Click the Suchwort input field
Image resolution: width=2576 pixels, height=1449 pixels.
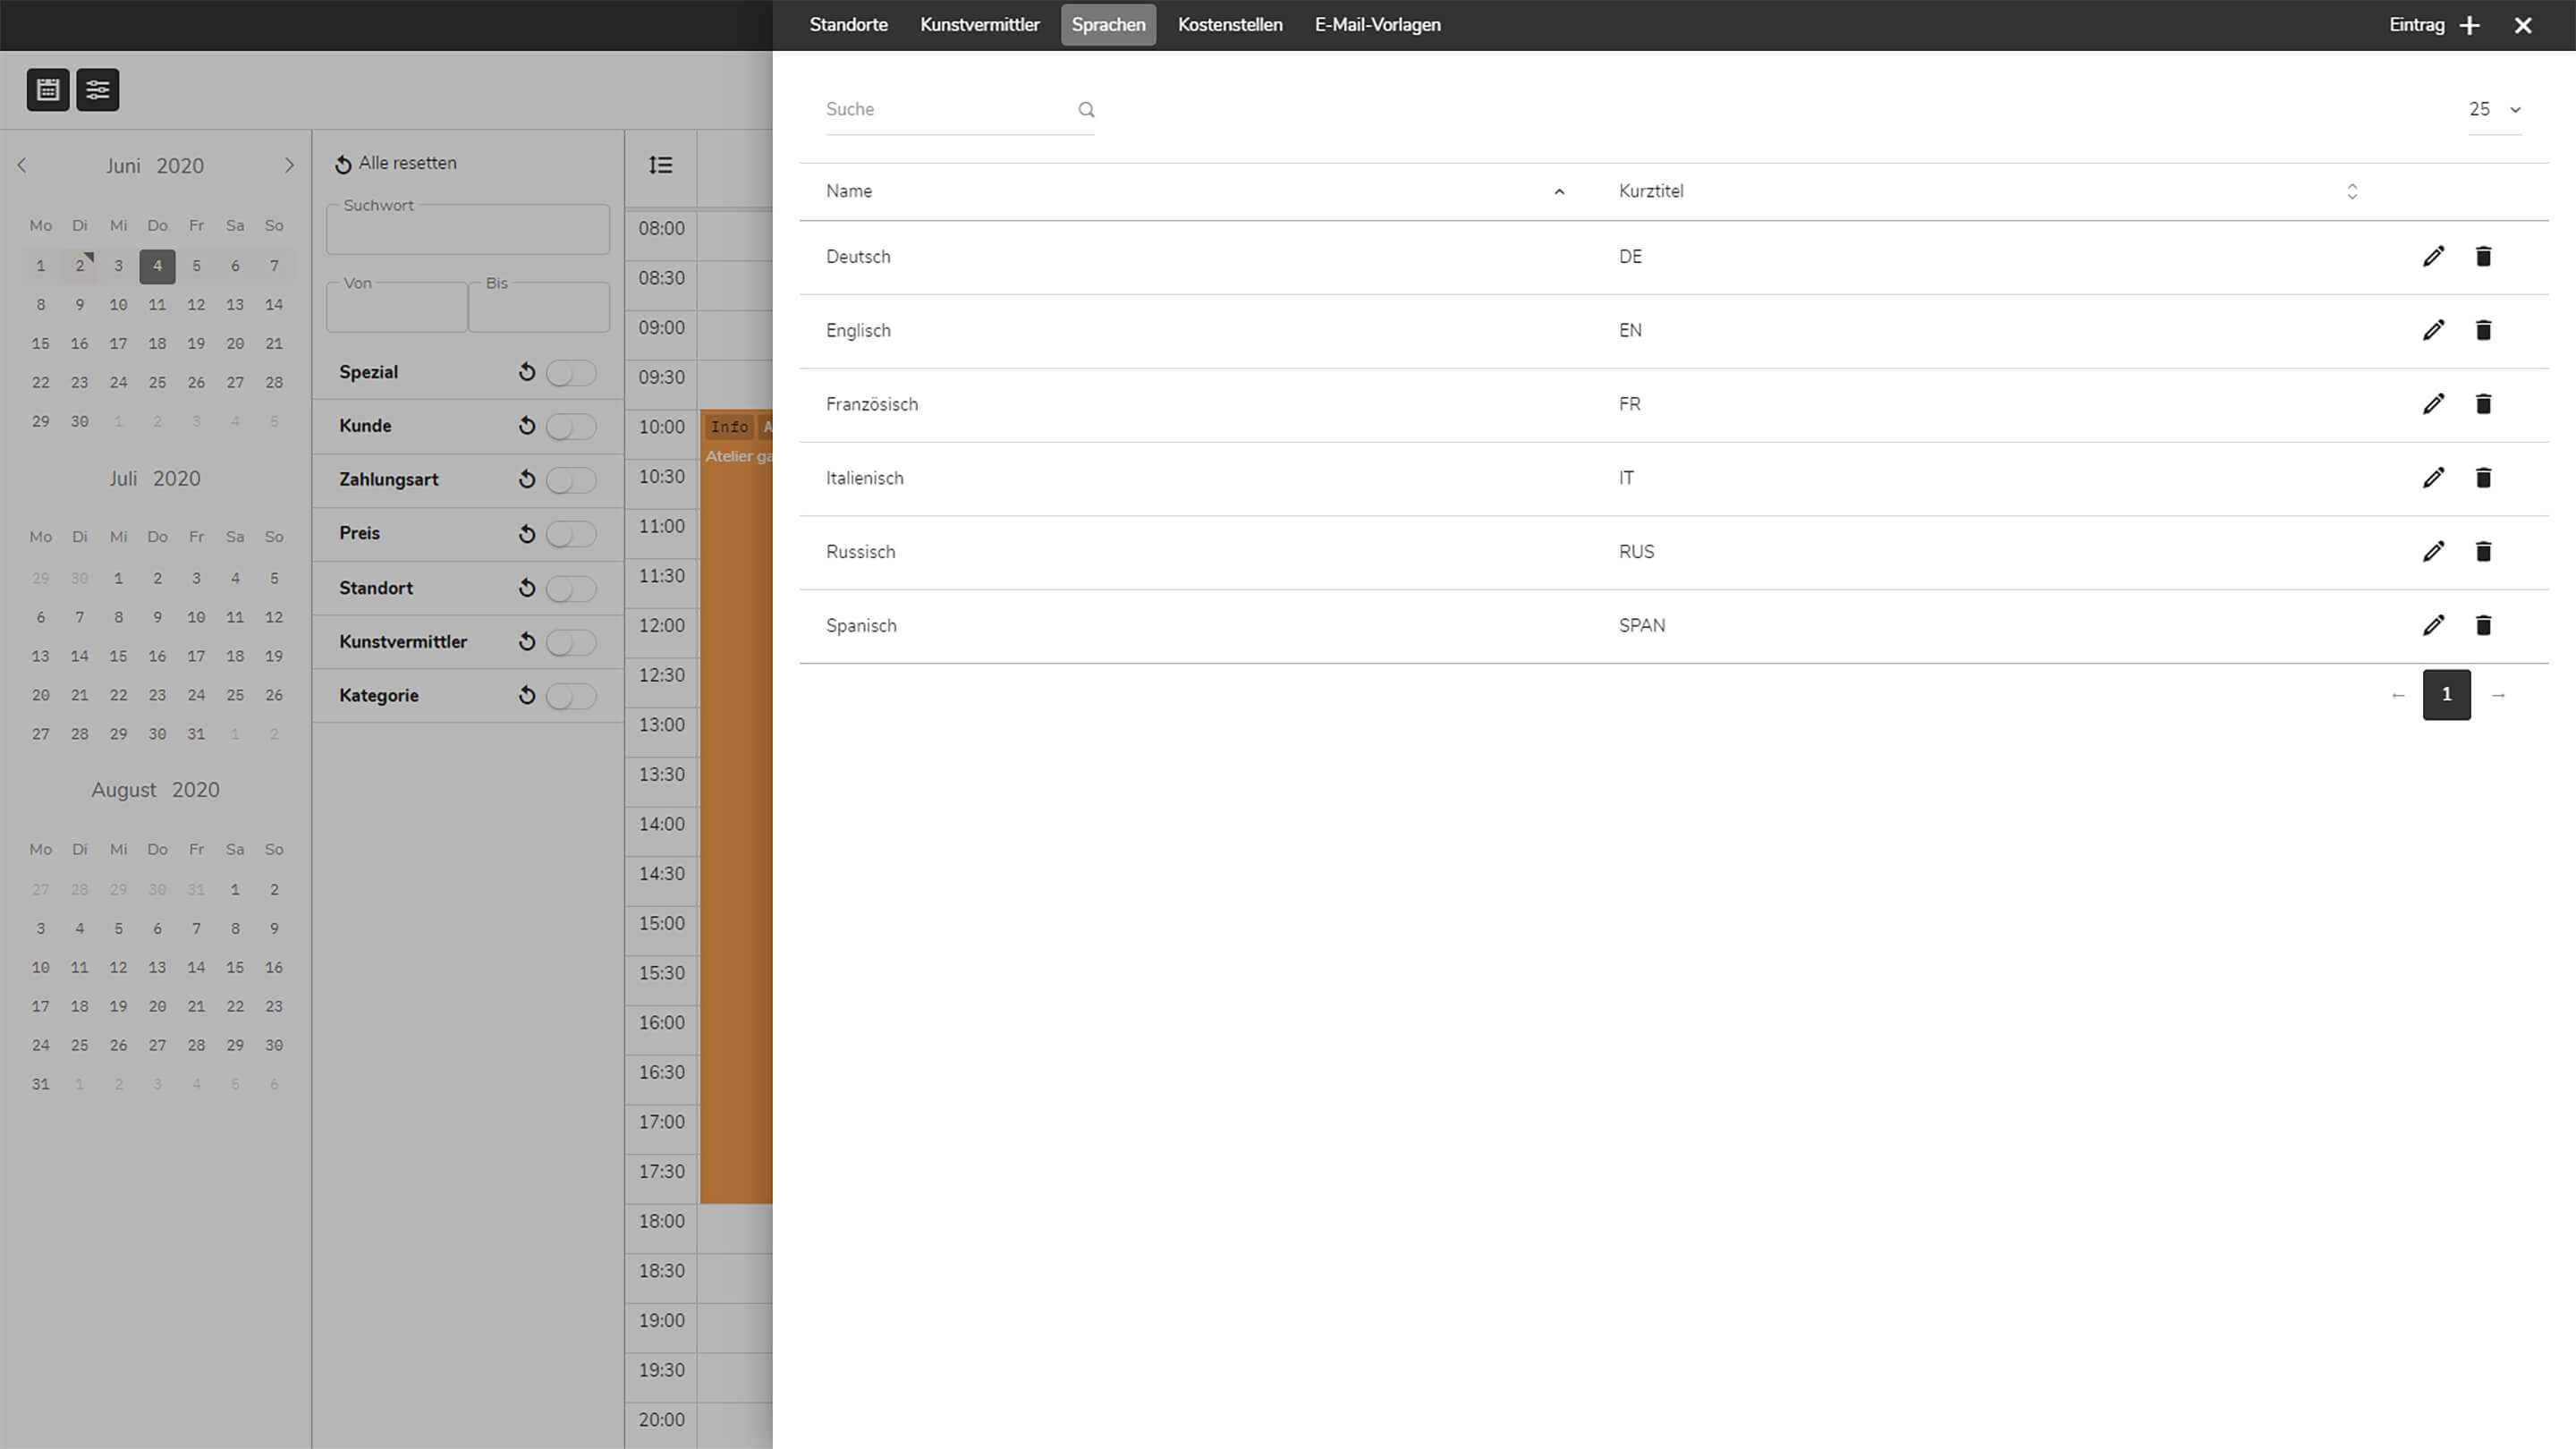click(x=467, y=231)
